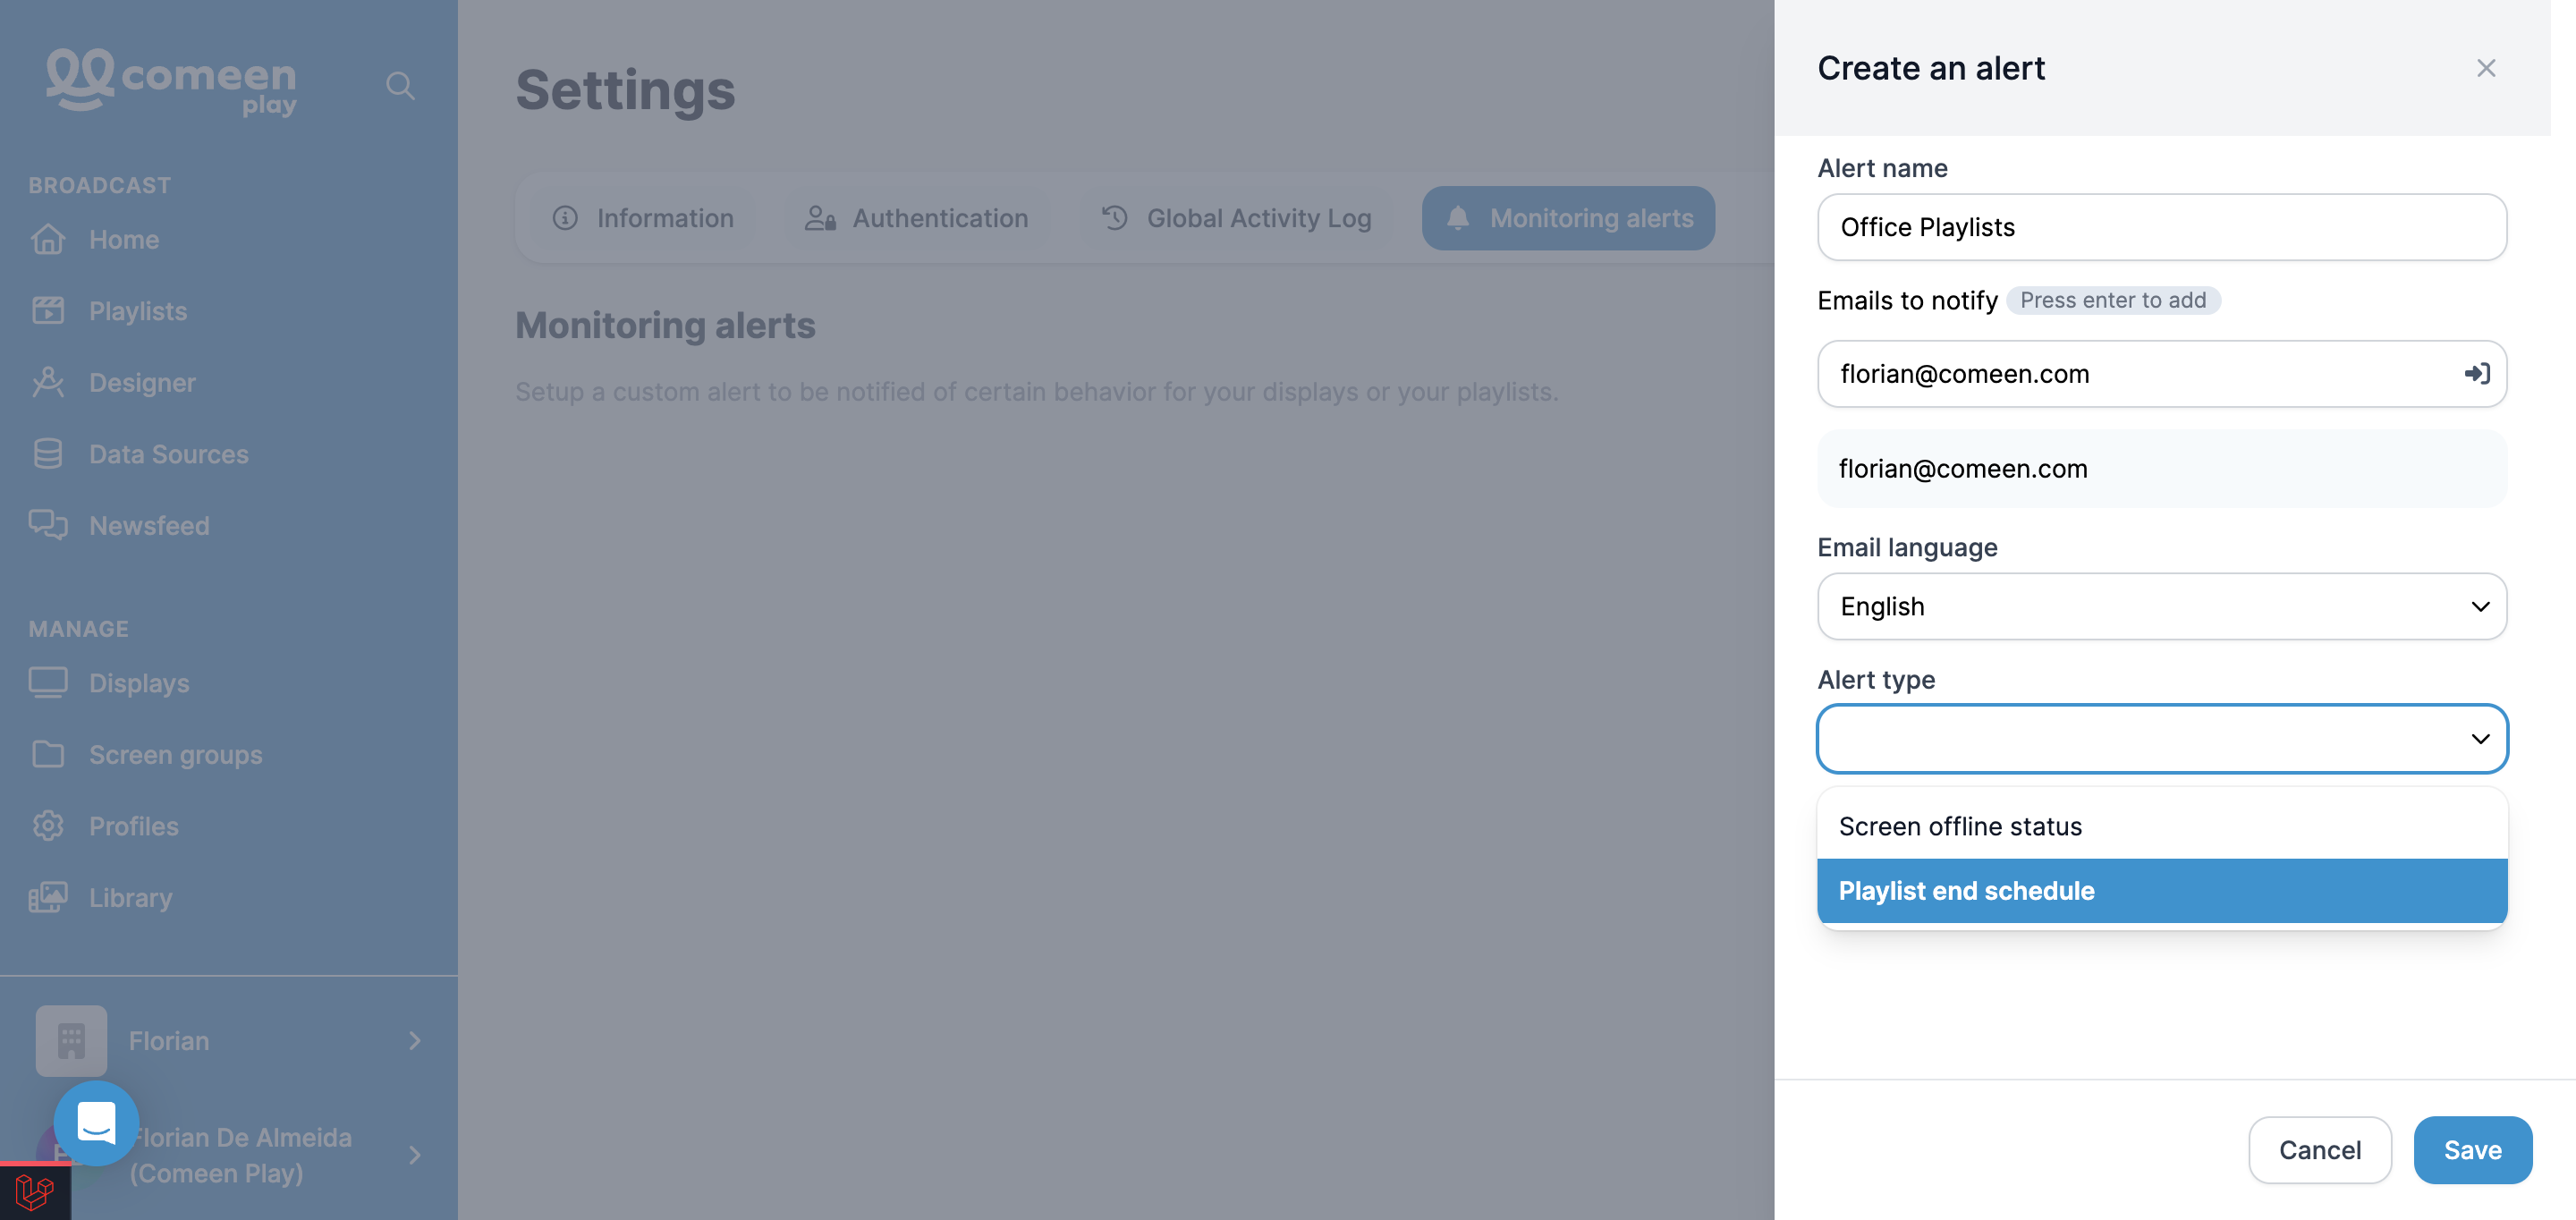
Task: Click the Playlists icon in sidebar
Action: pos(48,311)
